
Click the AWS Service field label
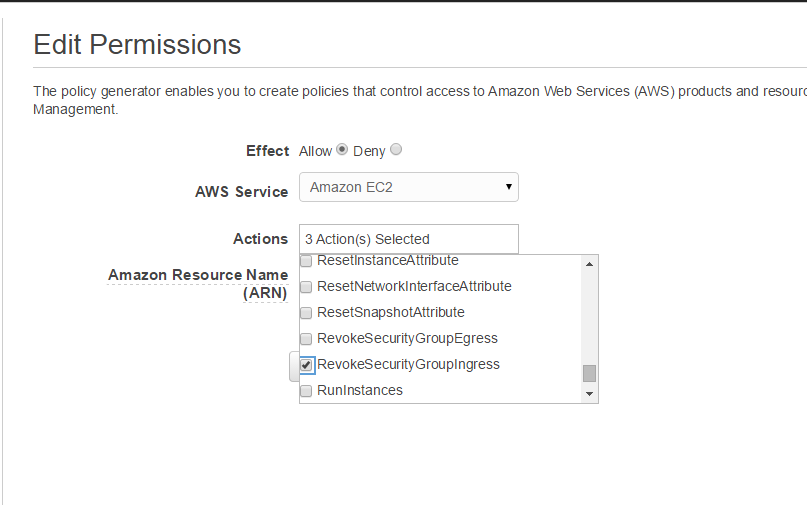tap(241, 191)
